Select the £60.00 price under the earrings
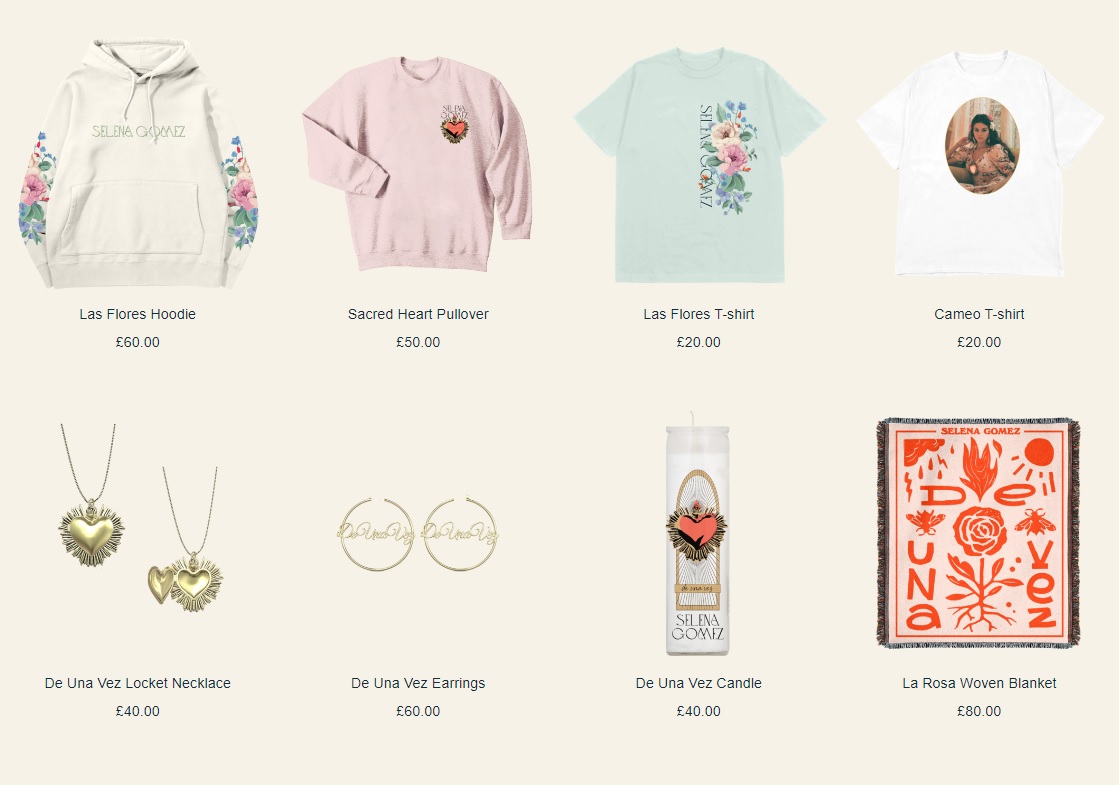 point(418,711)
